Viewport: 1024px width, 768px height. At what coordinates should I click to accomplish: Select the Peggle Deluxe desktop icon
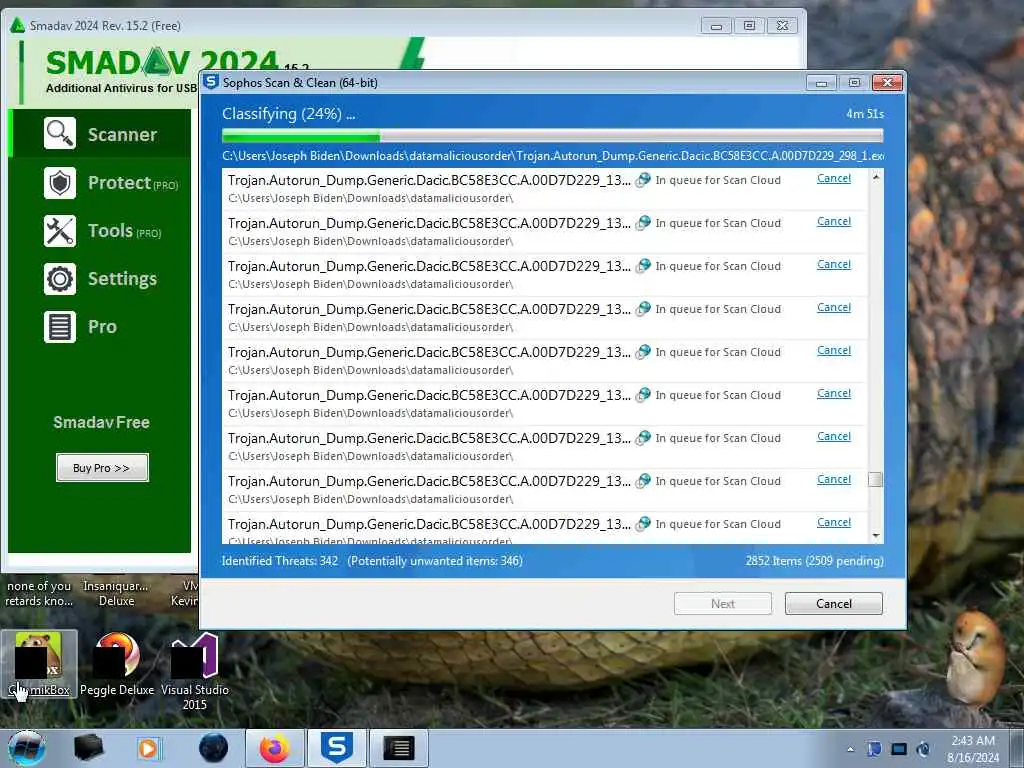pyautogui.click(x=117, y=664)
